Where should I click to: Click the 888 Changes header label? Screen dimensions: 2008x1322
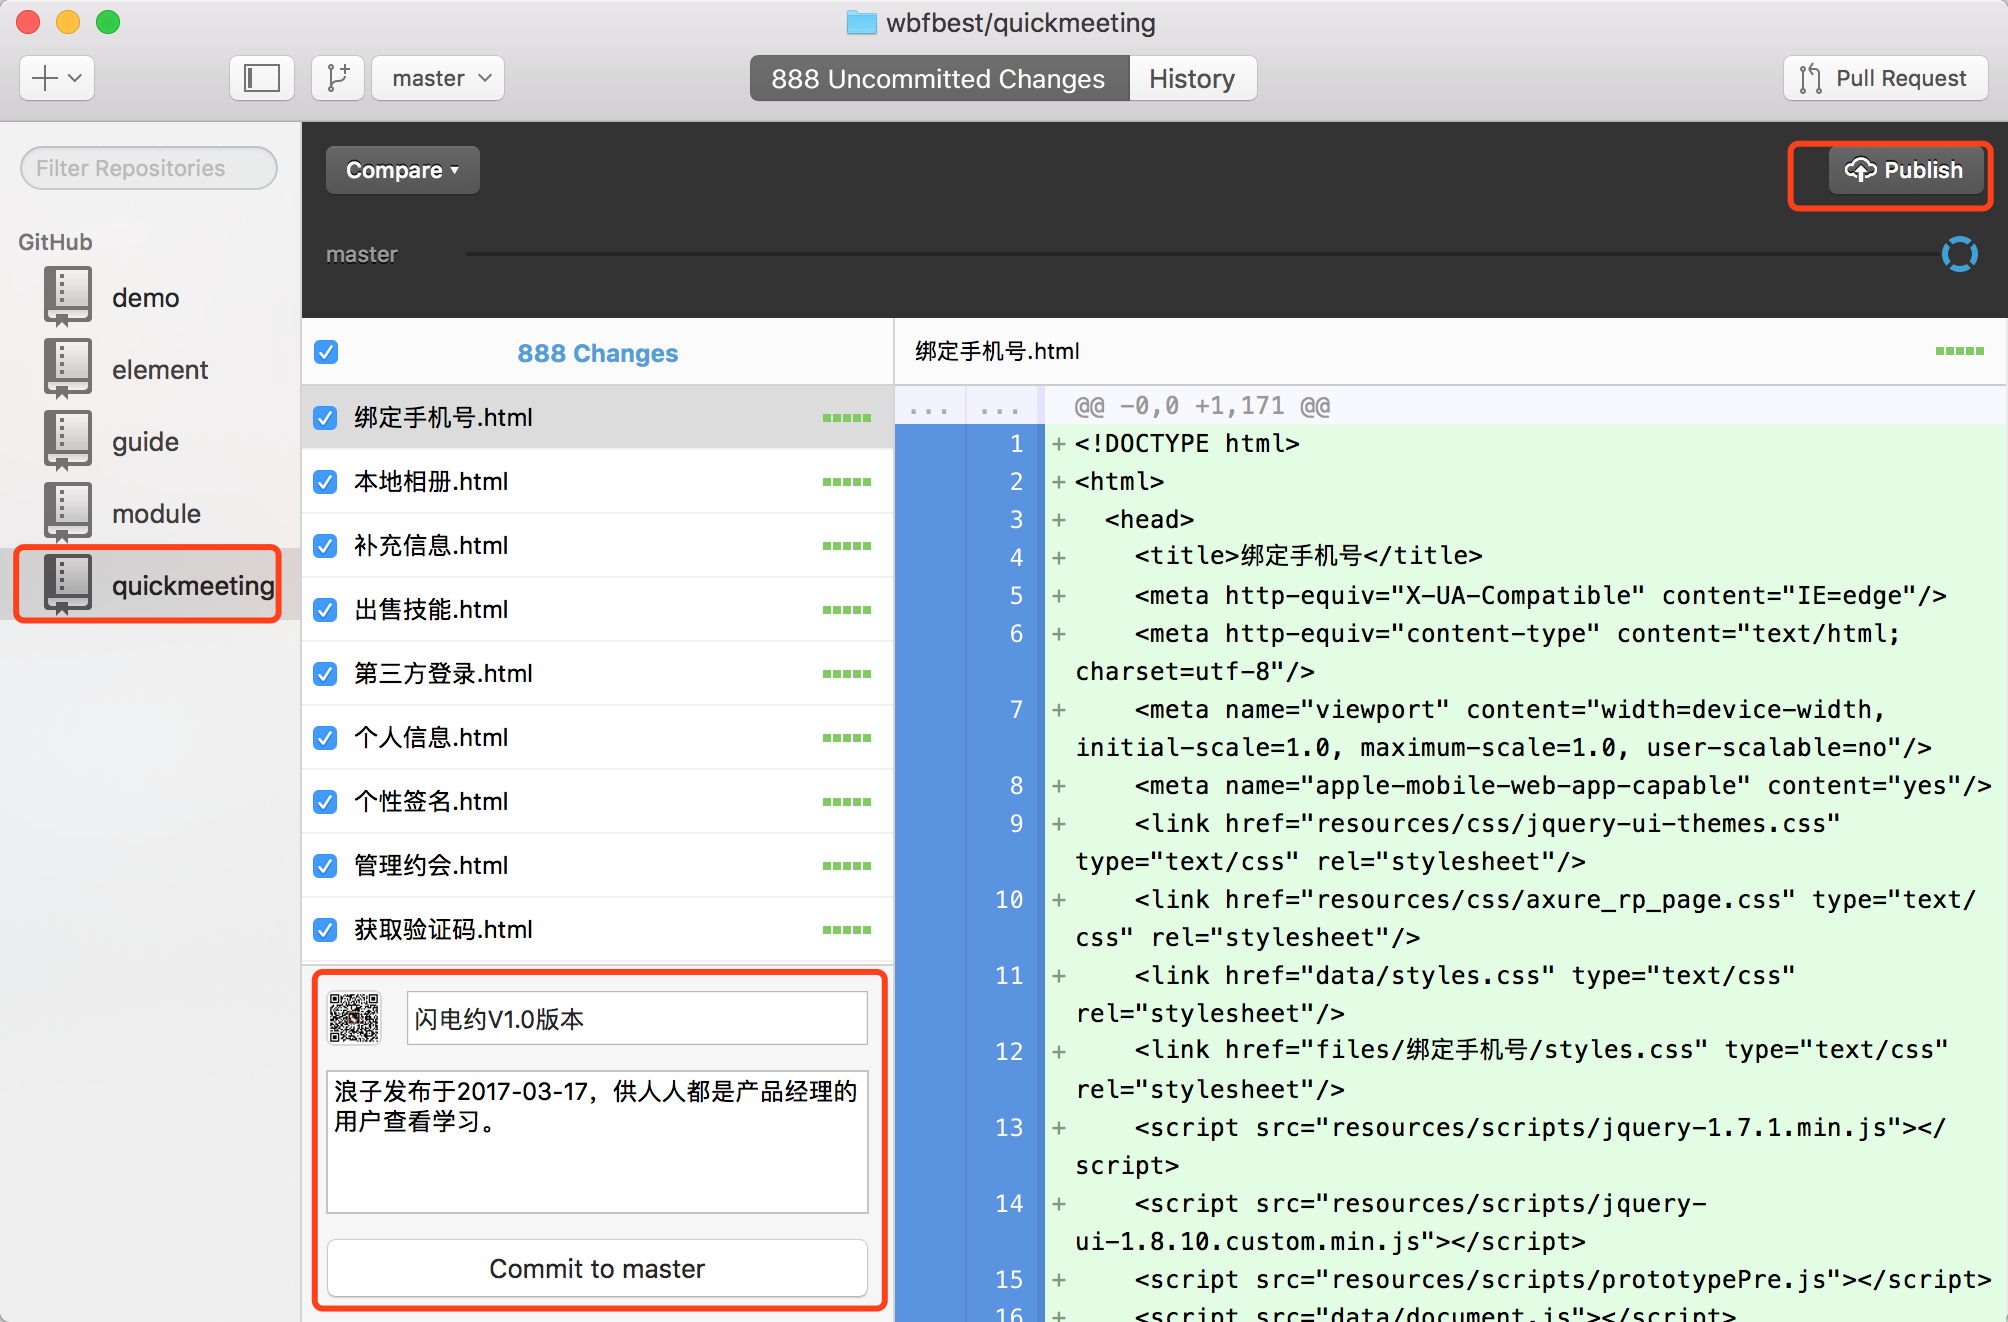tap(598, 353)
